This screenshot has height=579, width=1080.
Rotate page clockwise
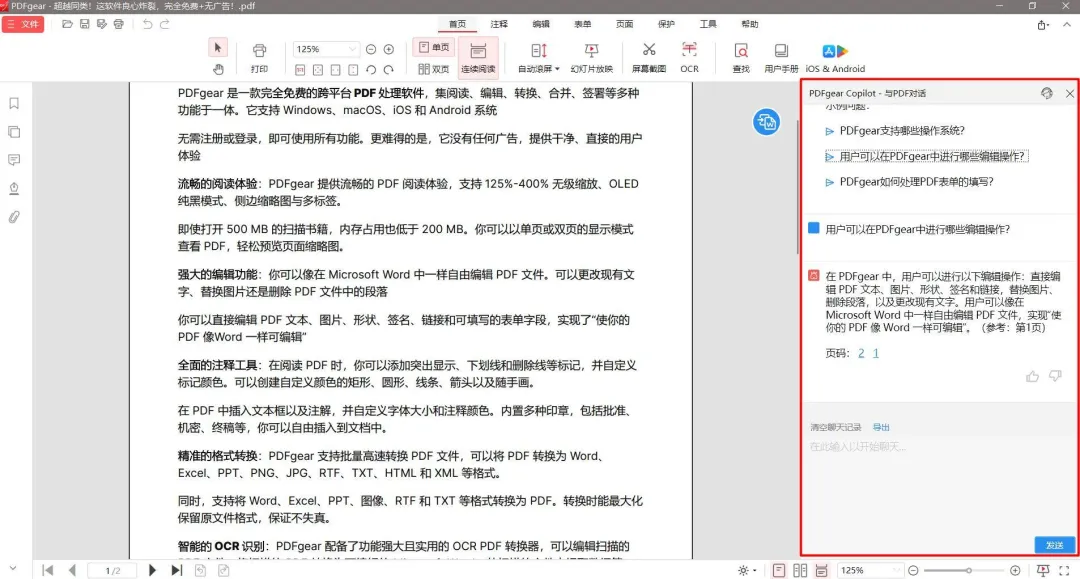[x=388, y=70]
